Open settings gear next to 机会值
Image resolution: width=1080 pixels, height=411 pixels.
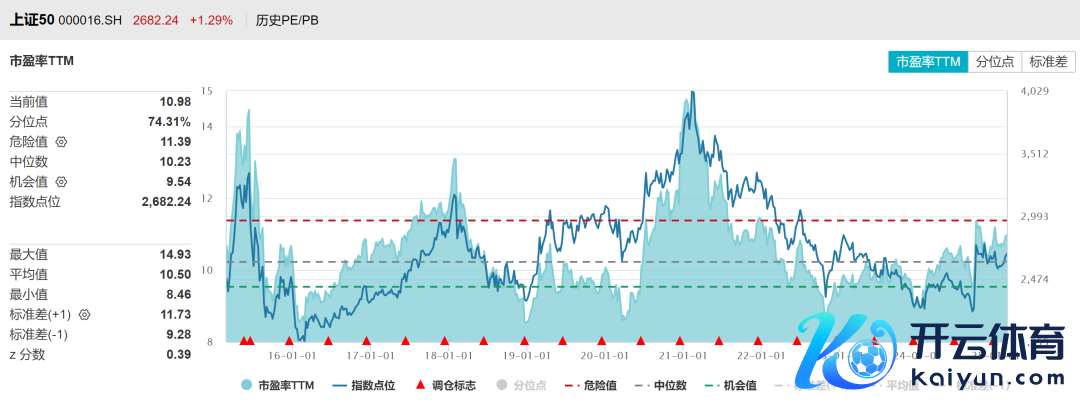(61, 182)
